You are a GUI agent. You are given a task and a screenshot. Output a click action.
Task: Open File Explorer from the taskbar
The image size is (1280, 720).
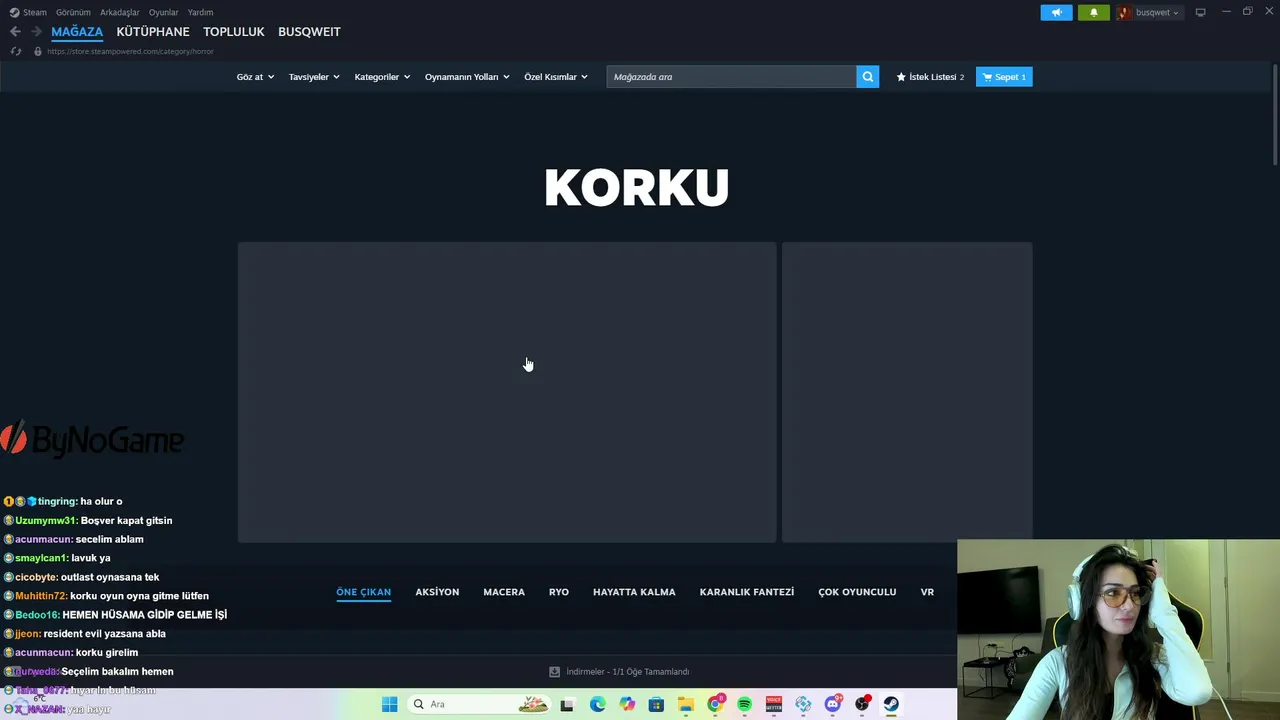point(686,704)
